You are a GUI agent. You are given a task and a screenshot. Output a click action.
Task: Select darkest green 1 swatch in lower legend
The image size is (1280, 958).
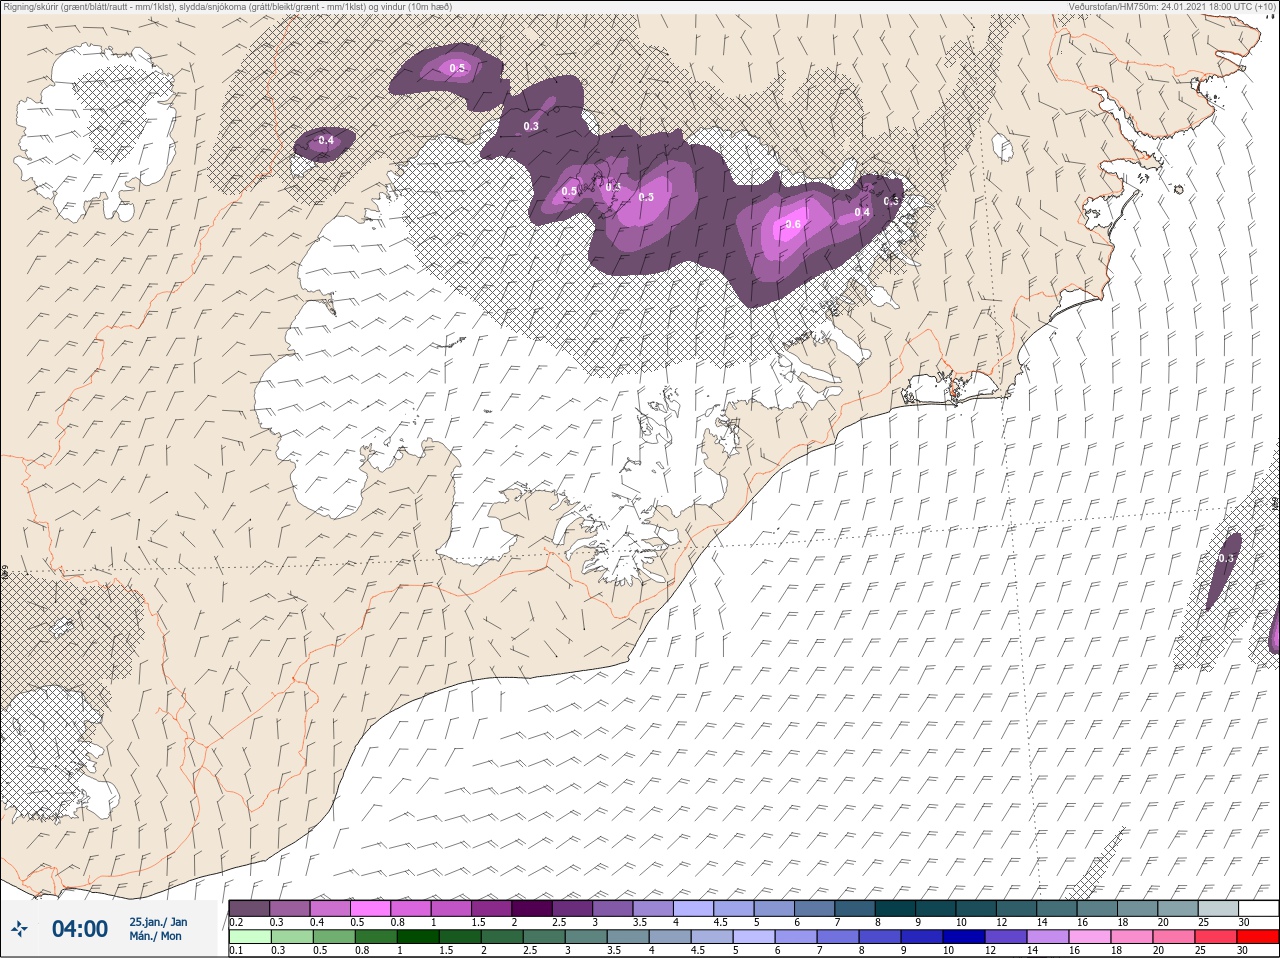418,937
